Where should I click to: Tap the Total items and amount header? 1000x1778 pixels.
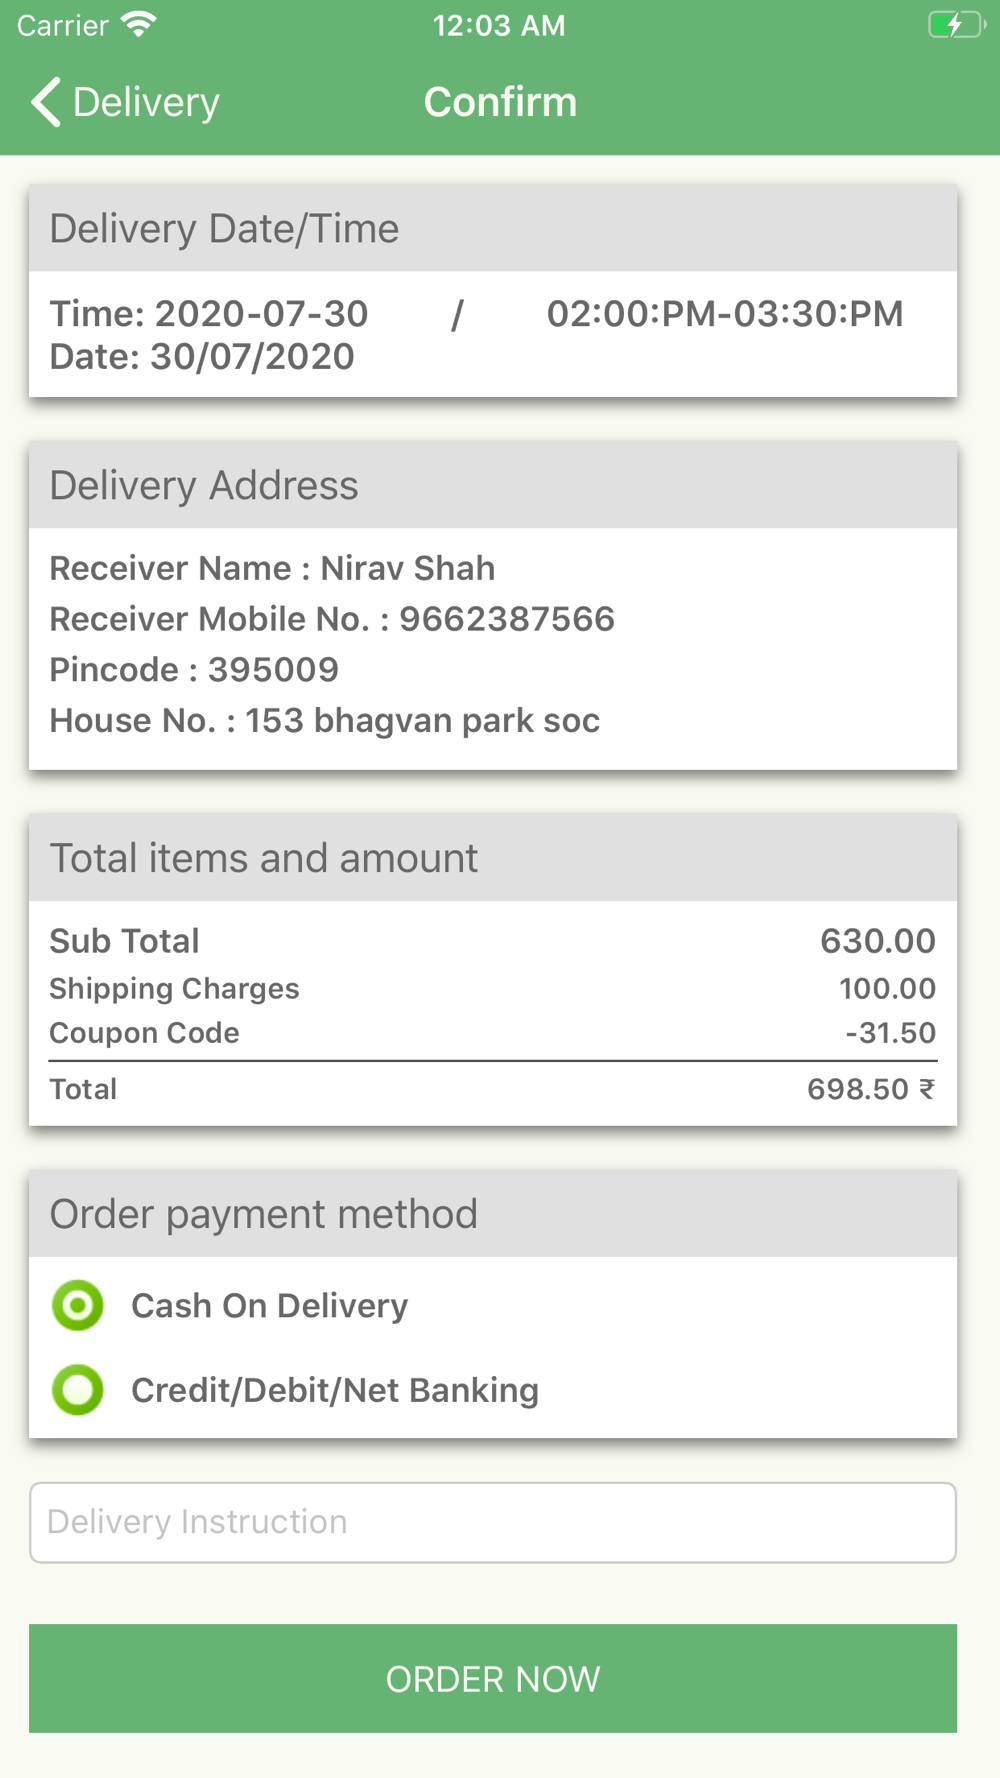pos(264,858)
